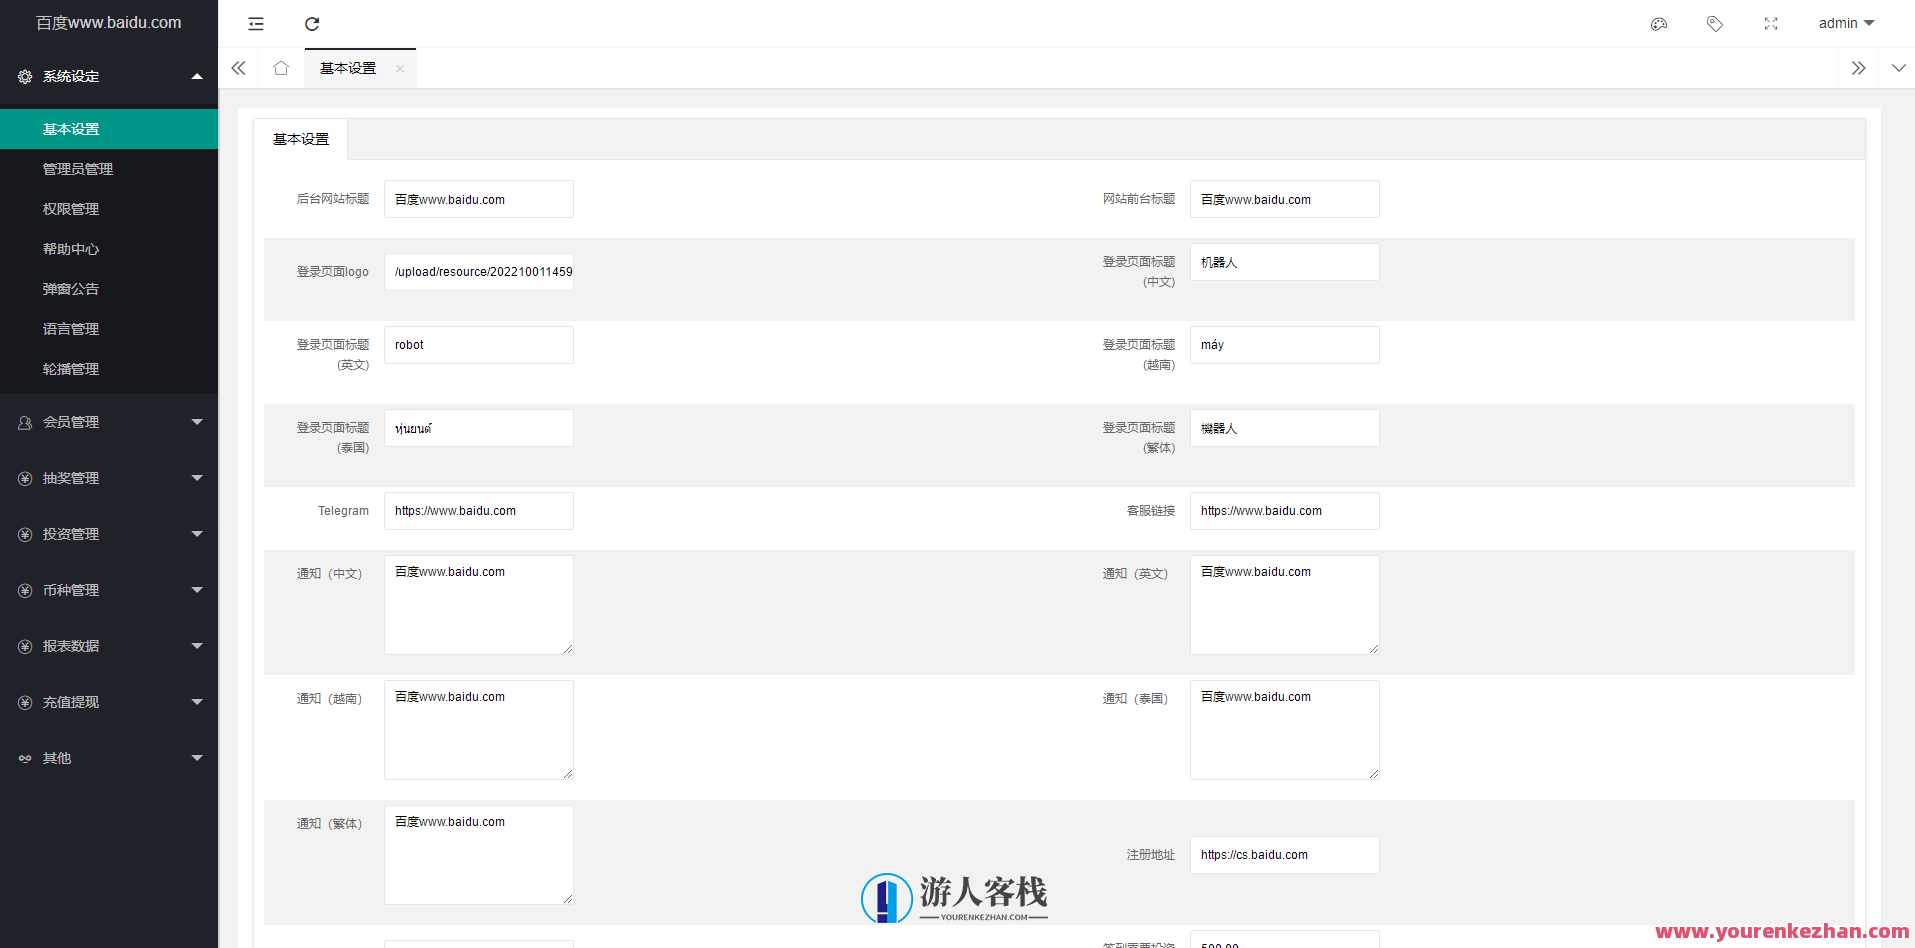Click the icon beside 报表数据
Screen dimensions: 1915x948
pos(24,645)
